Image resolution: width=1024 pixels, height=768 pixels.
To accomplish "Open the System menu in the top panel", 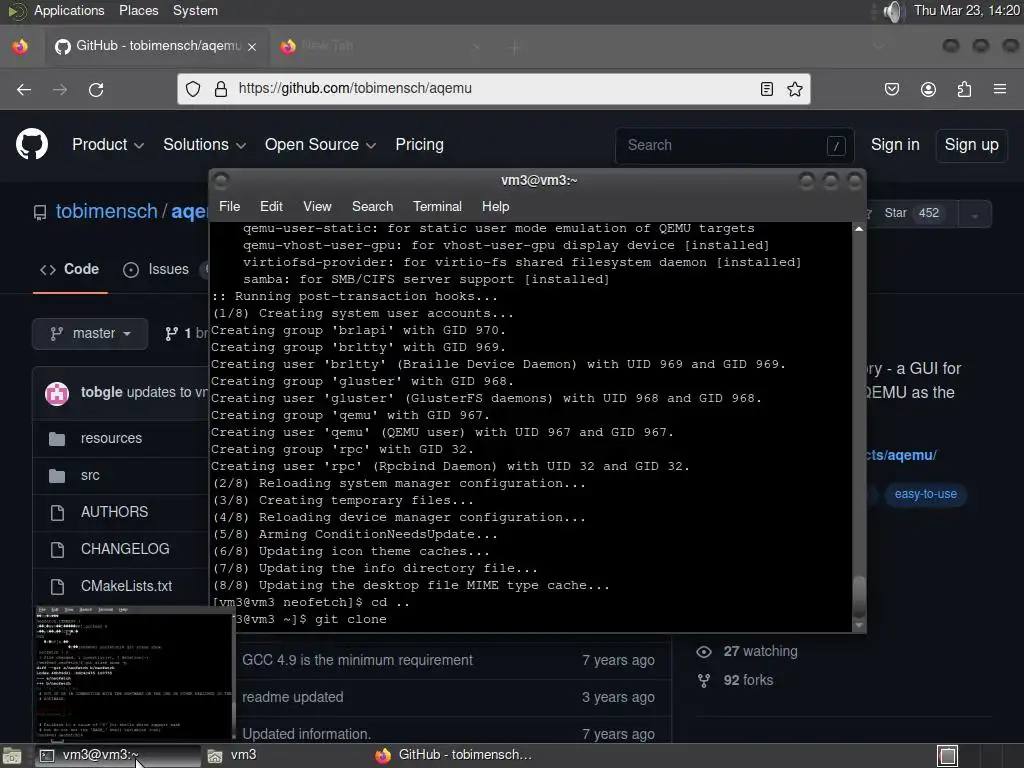I will click(195, 10).
